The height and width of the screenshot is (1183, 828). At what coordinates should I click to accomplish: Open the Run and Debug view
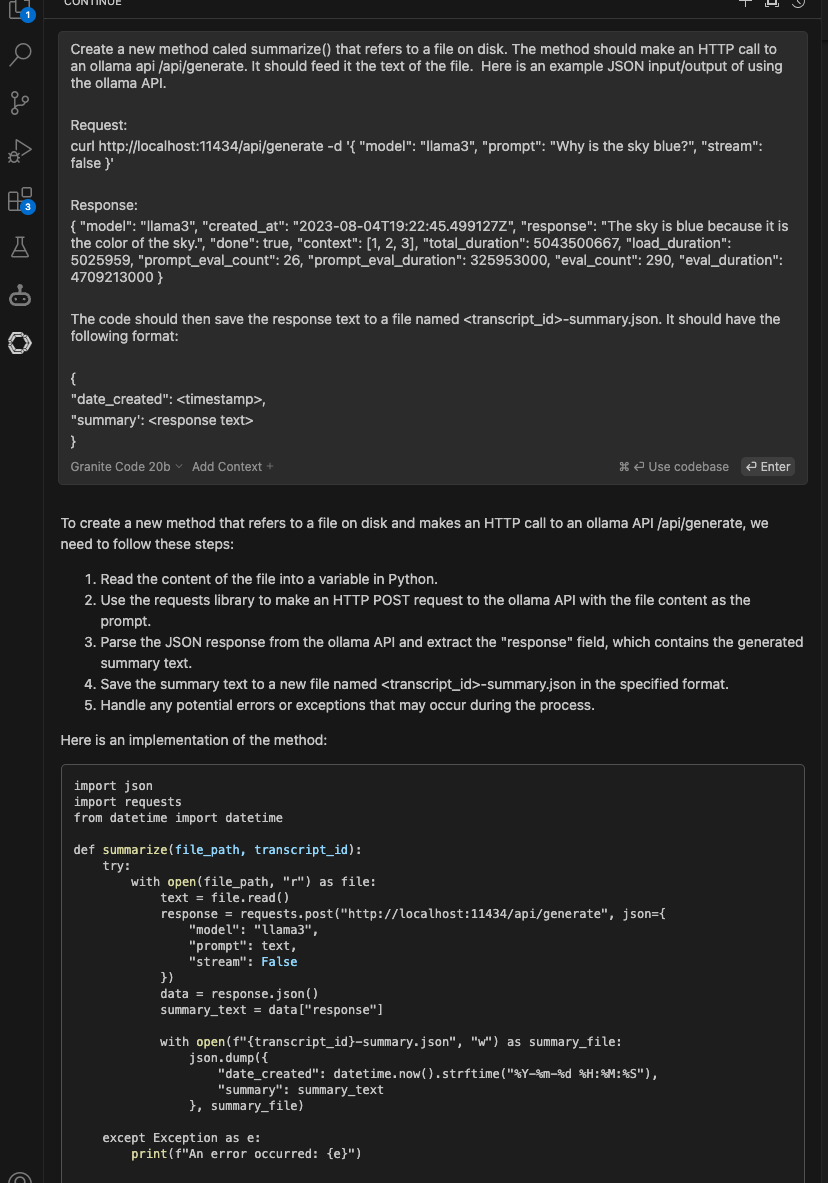(x=19, y=151)
